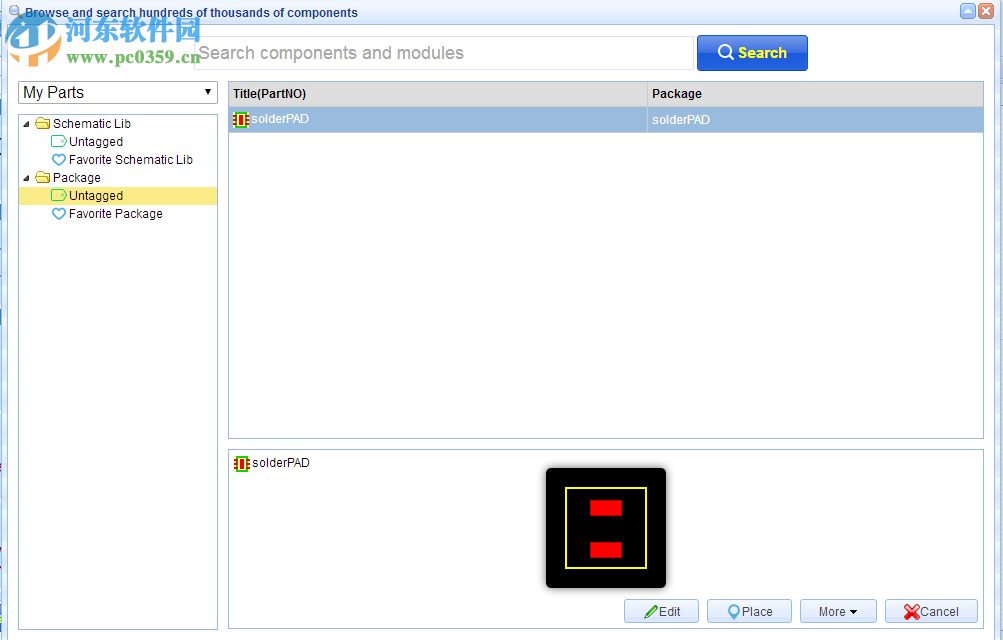Screen dimensions: 1003x640
Task: Click the Package column header
Action: (x=815, y=94)
